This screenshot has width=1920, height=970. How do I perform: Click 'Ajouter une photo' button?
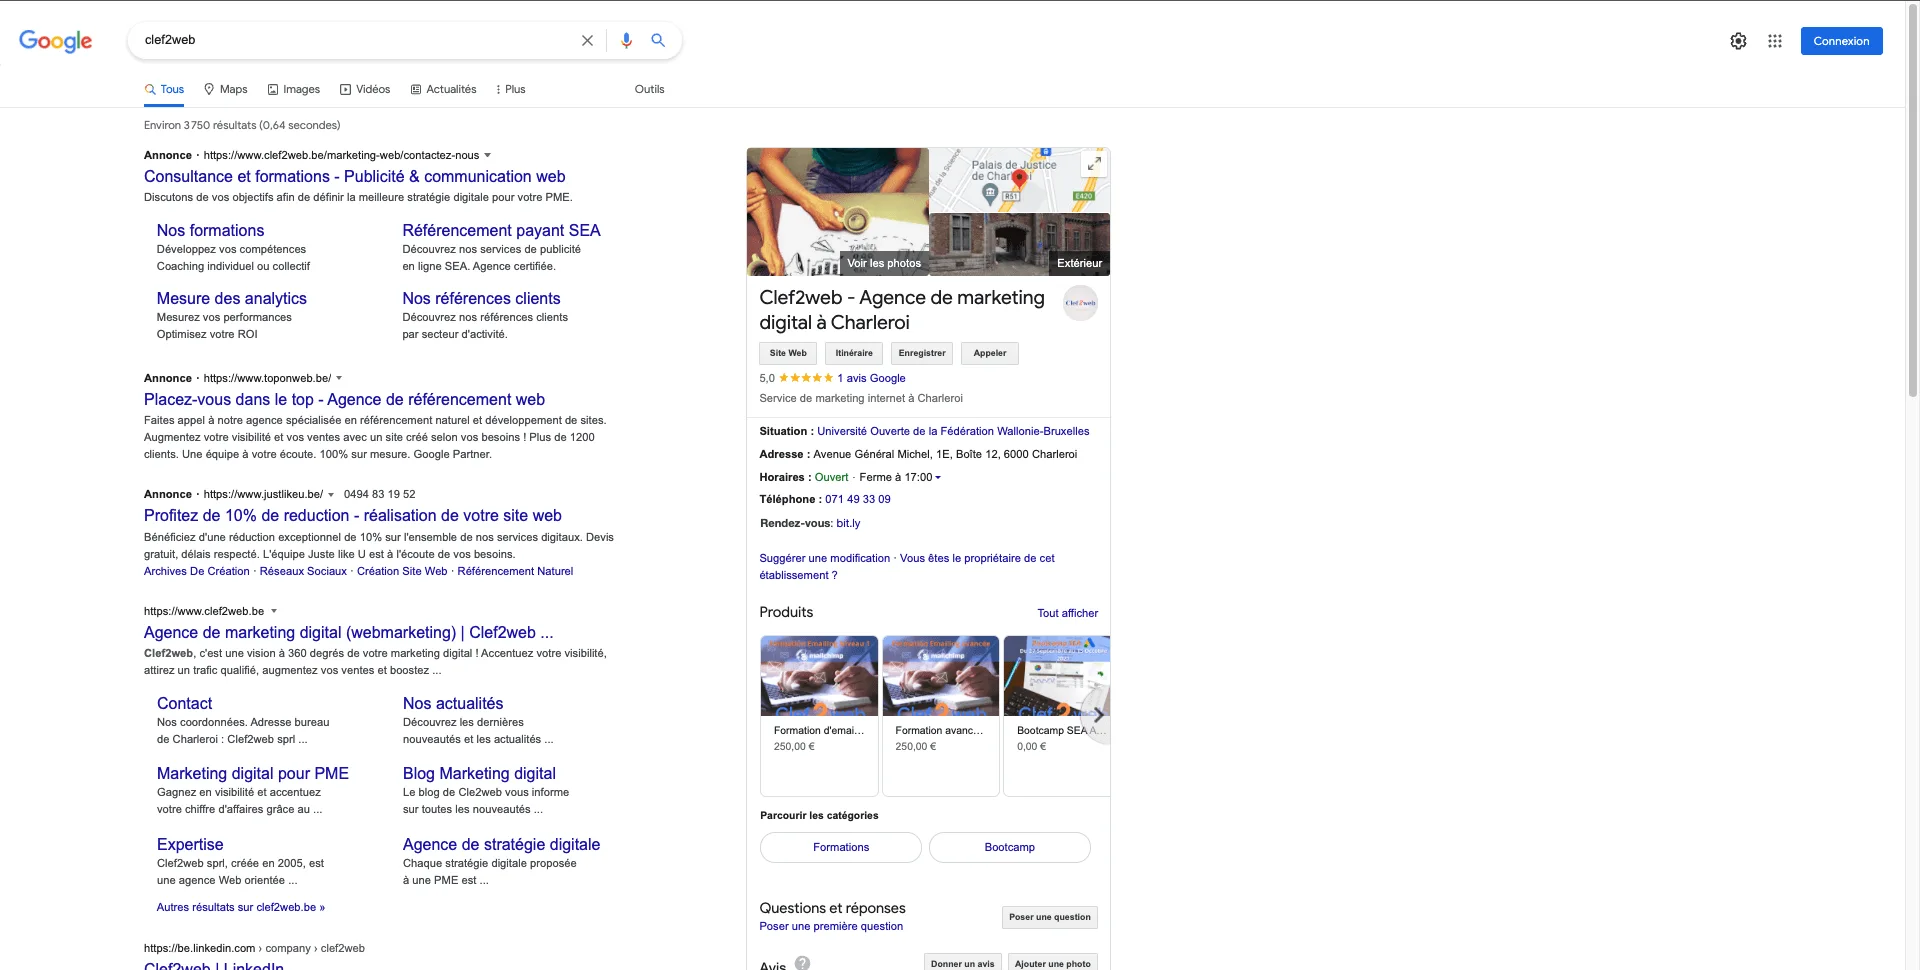pyautogui.click(x=1052, y=963)
